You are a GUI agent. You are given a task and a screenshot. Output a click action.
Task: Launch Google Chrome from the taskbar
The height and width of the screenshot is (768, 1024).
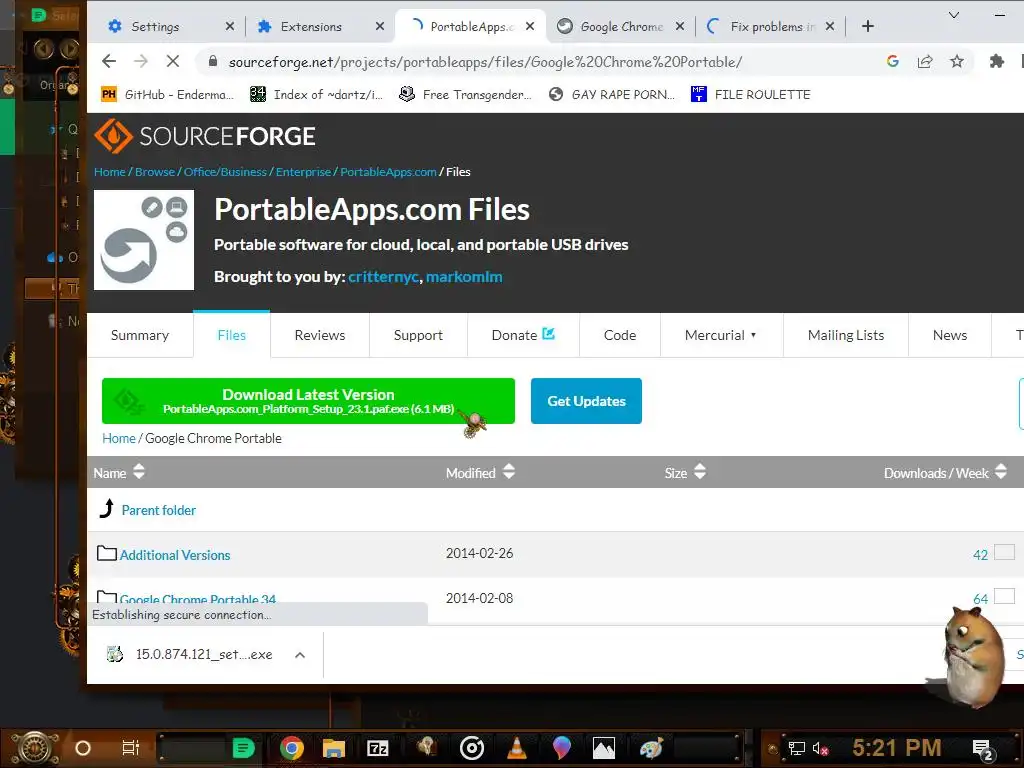coord(292,748)
